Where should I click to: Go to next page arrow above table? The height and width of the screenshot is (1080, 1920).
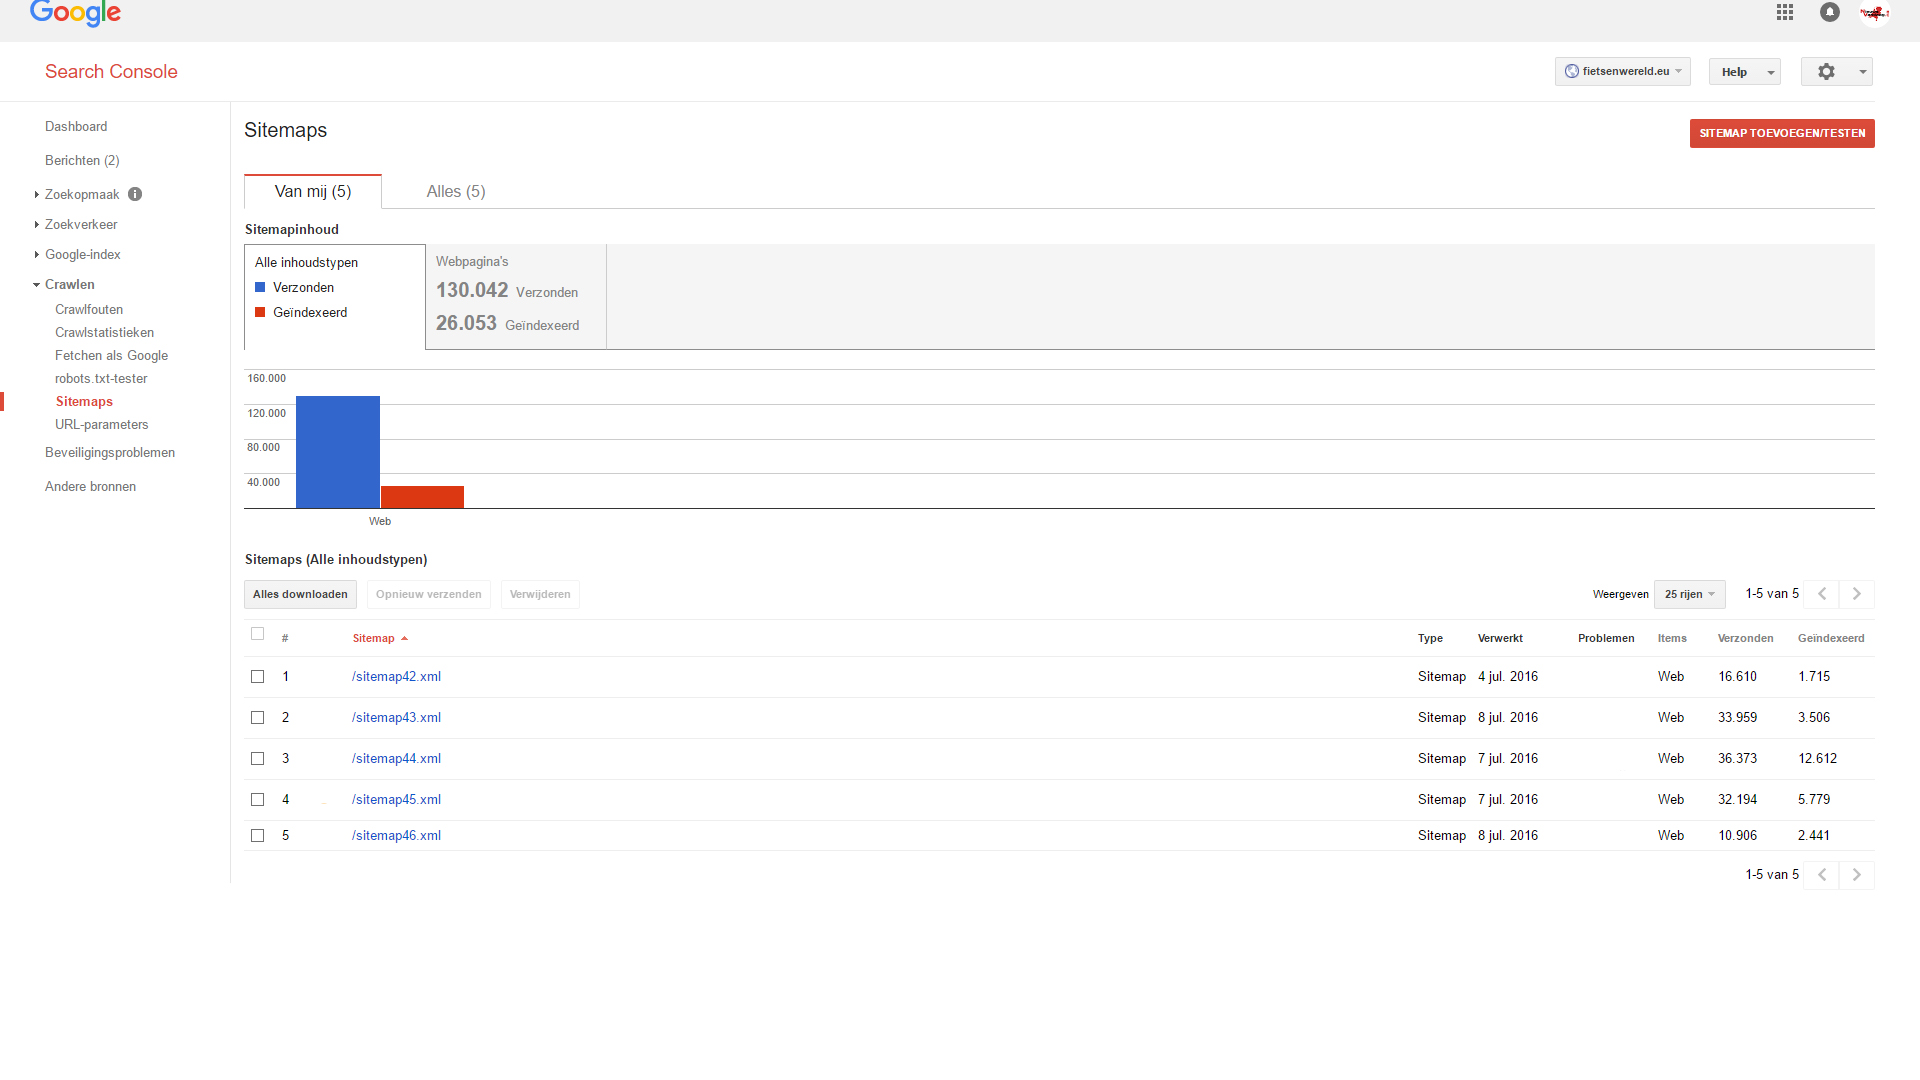click(1857, 594)
